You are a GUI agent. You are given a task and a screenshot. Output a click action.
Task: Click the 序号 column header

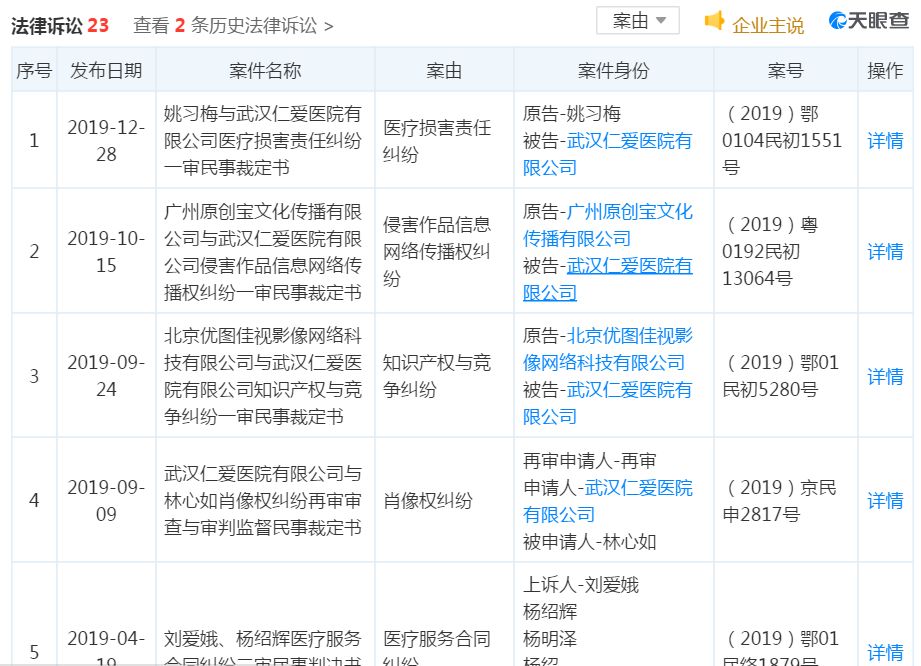point(34,70)
